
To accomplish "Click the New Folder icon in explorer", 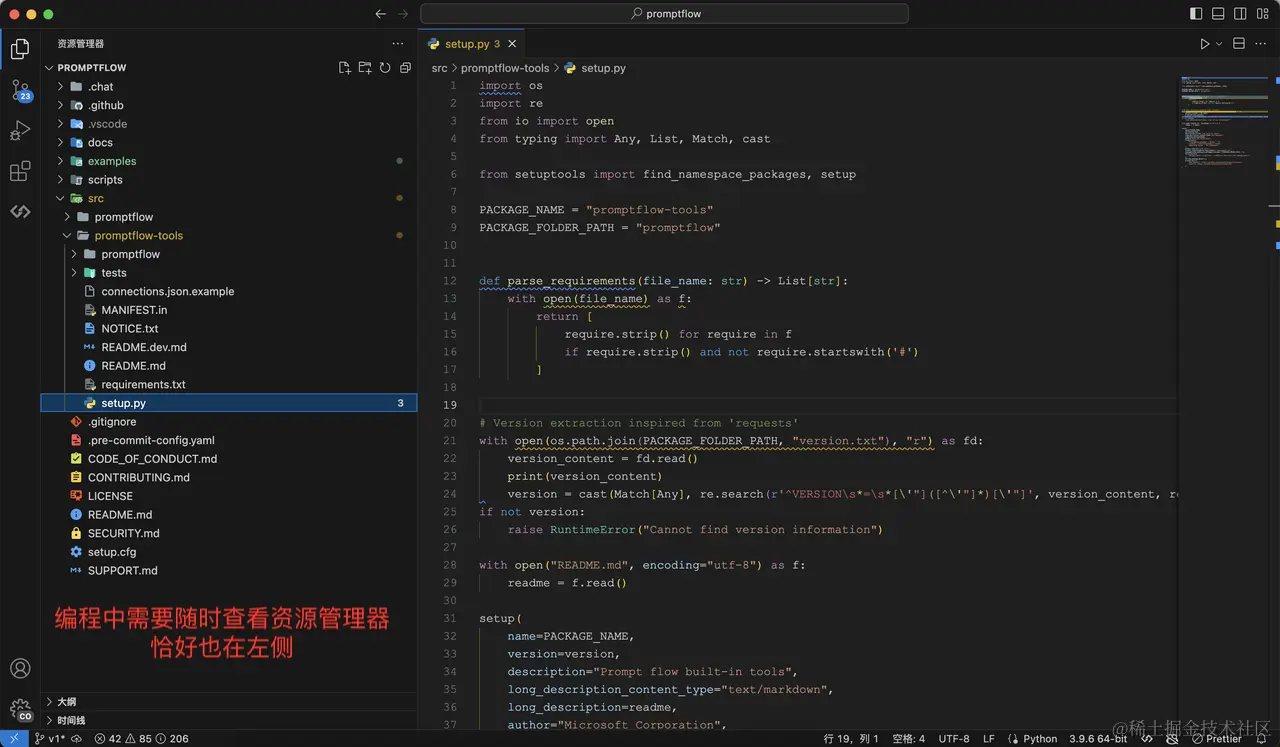I will [365, 68].
